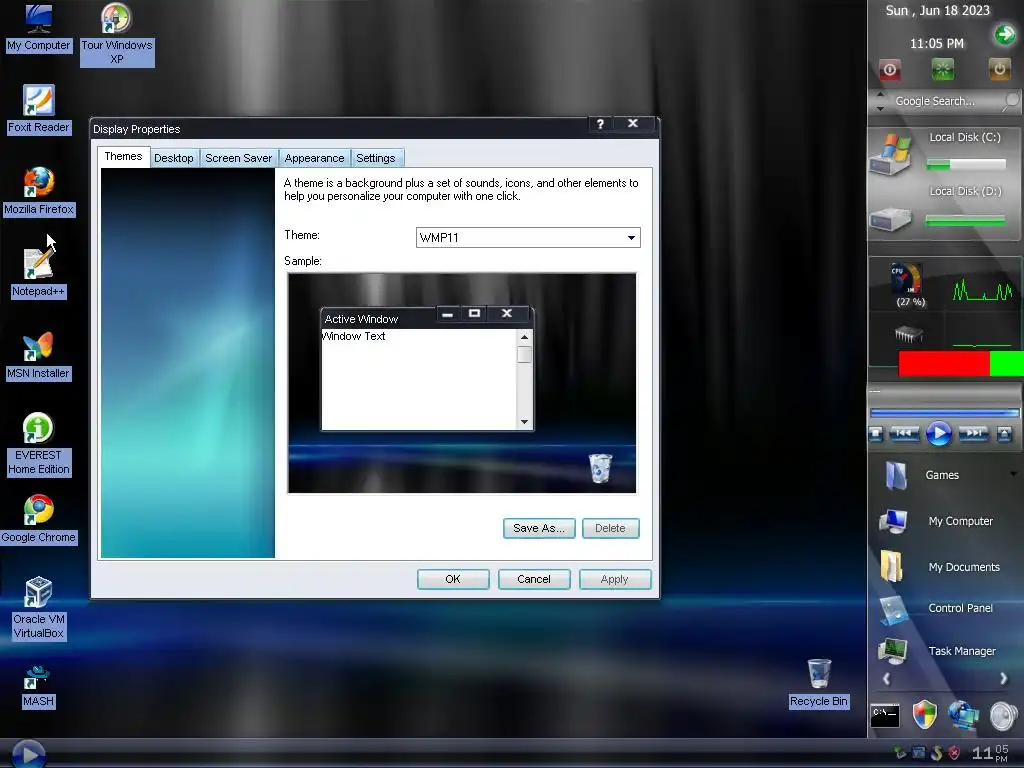Click the Google Search magnifier icon

(1010, 101)
